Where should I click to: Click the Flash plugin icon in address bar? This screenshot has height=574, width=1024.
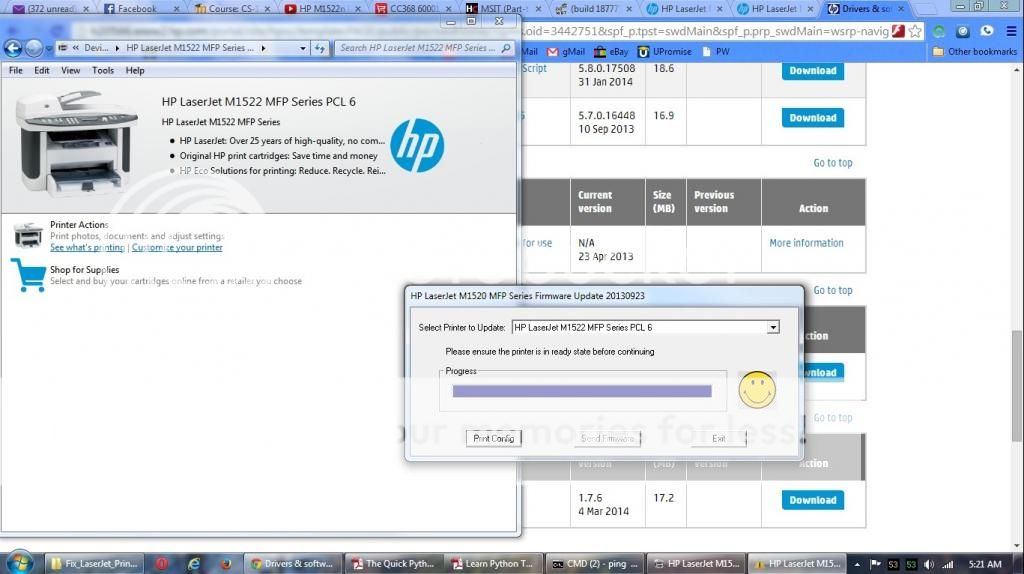point(899,31)
